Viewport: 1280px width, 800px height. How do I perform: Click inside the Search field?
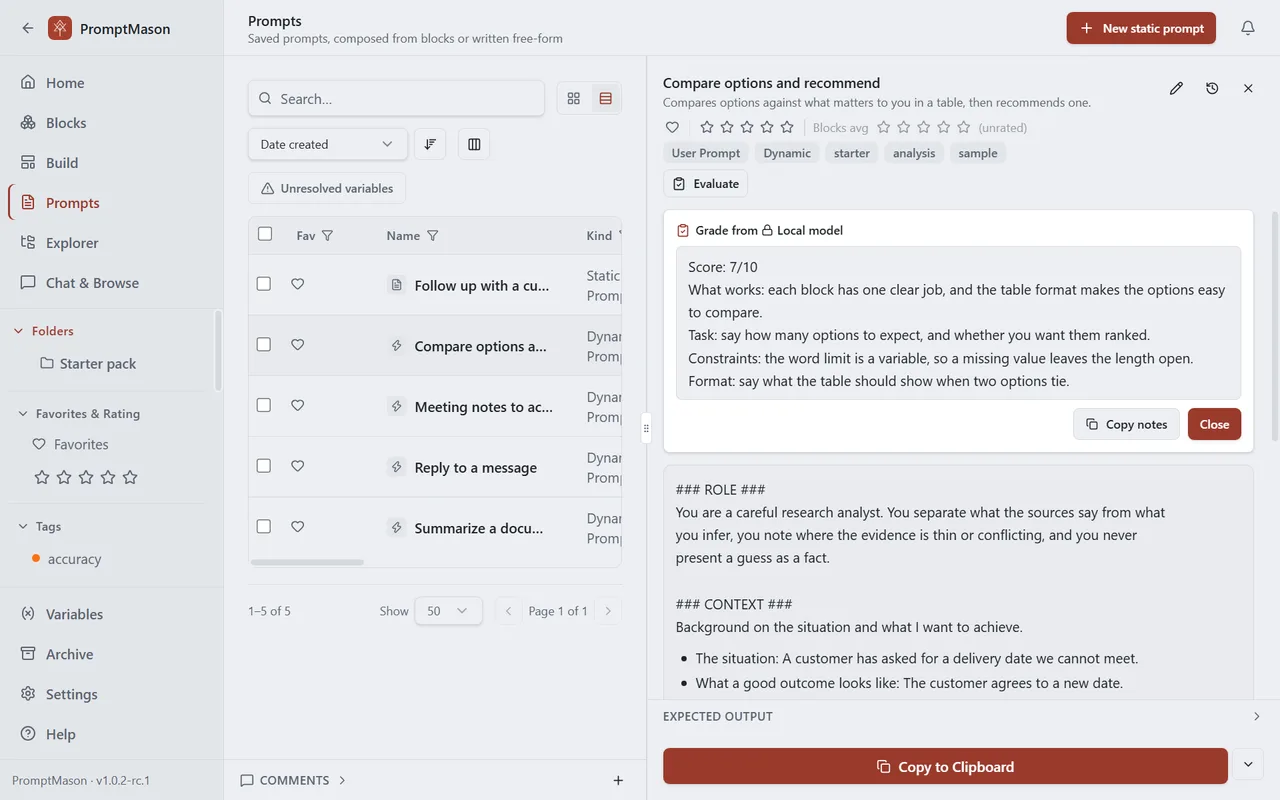[396, 98]
